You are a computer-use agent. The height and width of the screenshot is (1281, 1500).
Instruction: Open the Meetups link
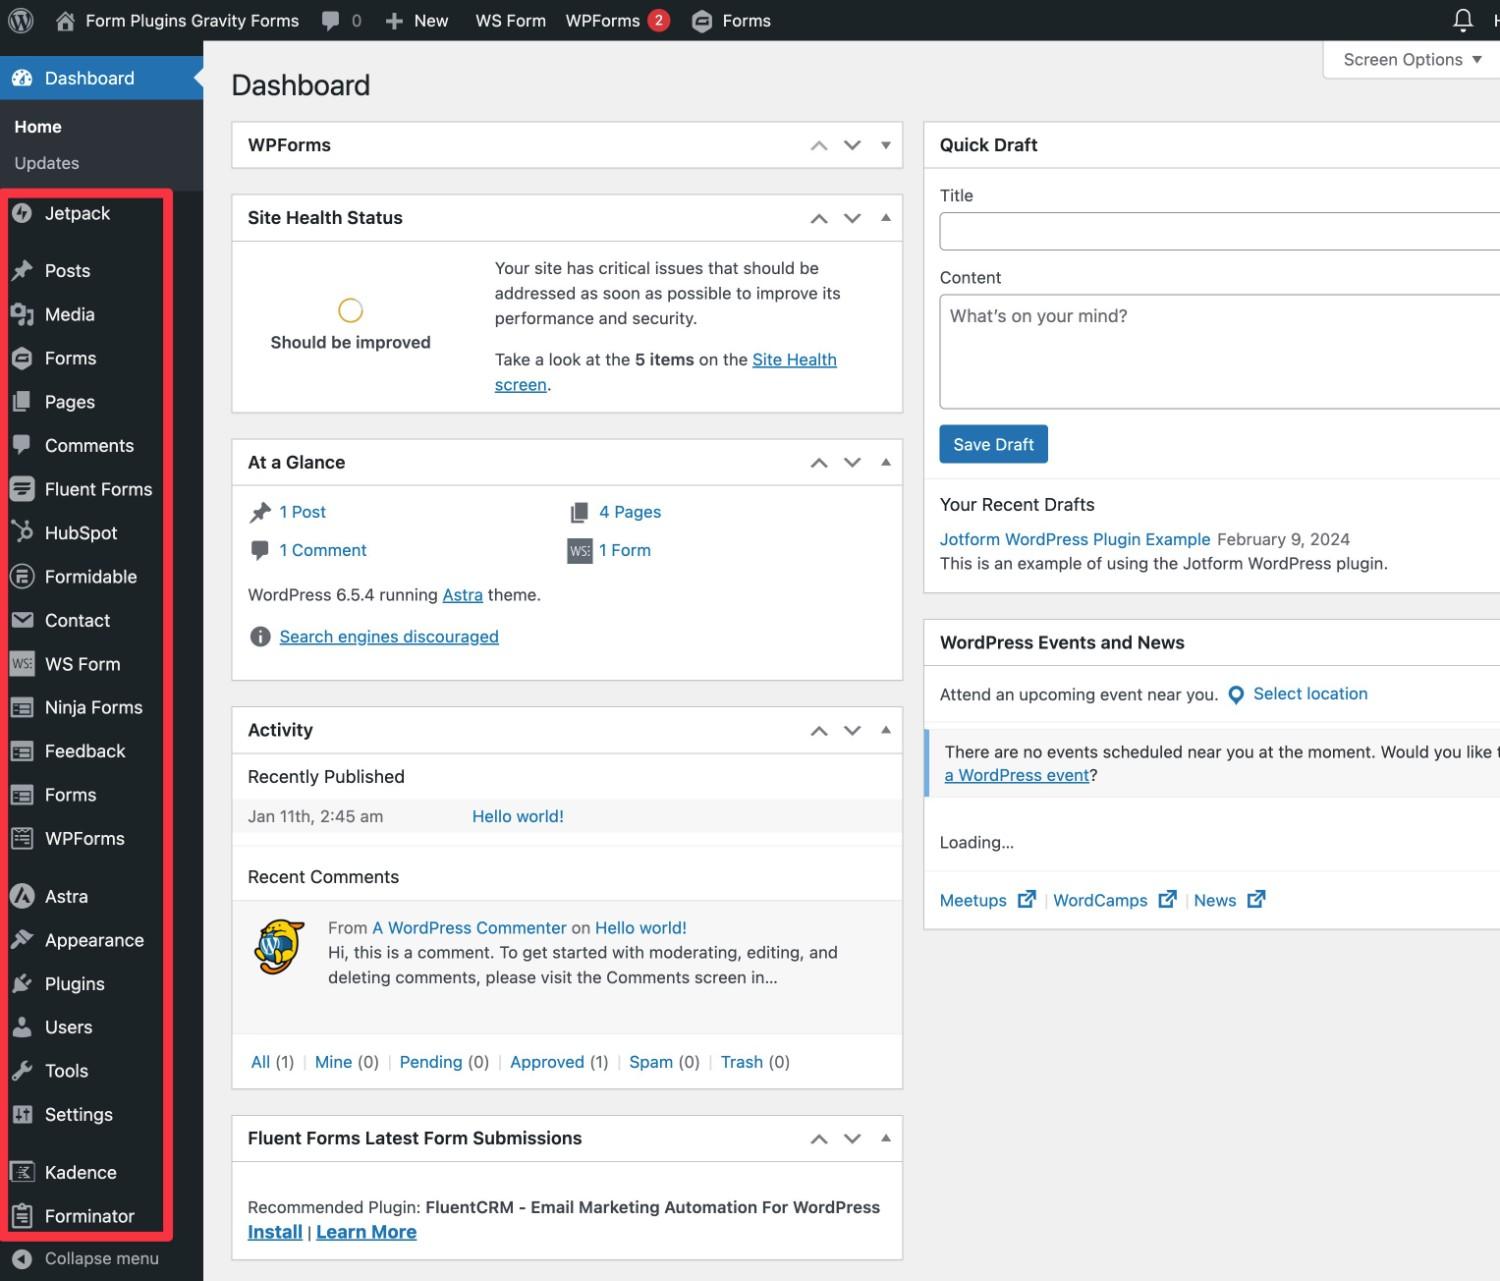973,900
